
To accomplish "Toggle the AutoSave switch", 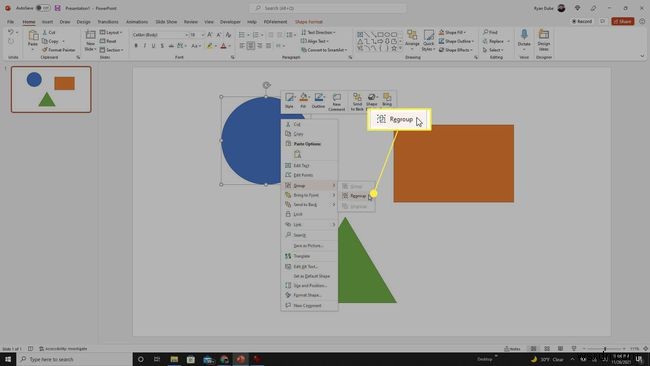I will pos(42,8).
